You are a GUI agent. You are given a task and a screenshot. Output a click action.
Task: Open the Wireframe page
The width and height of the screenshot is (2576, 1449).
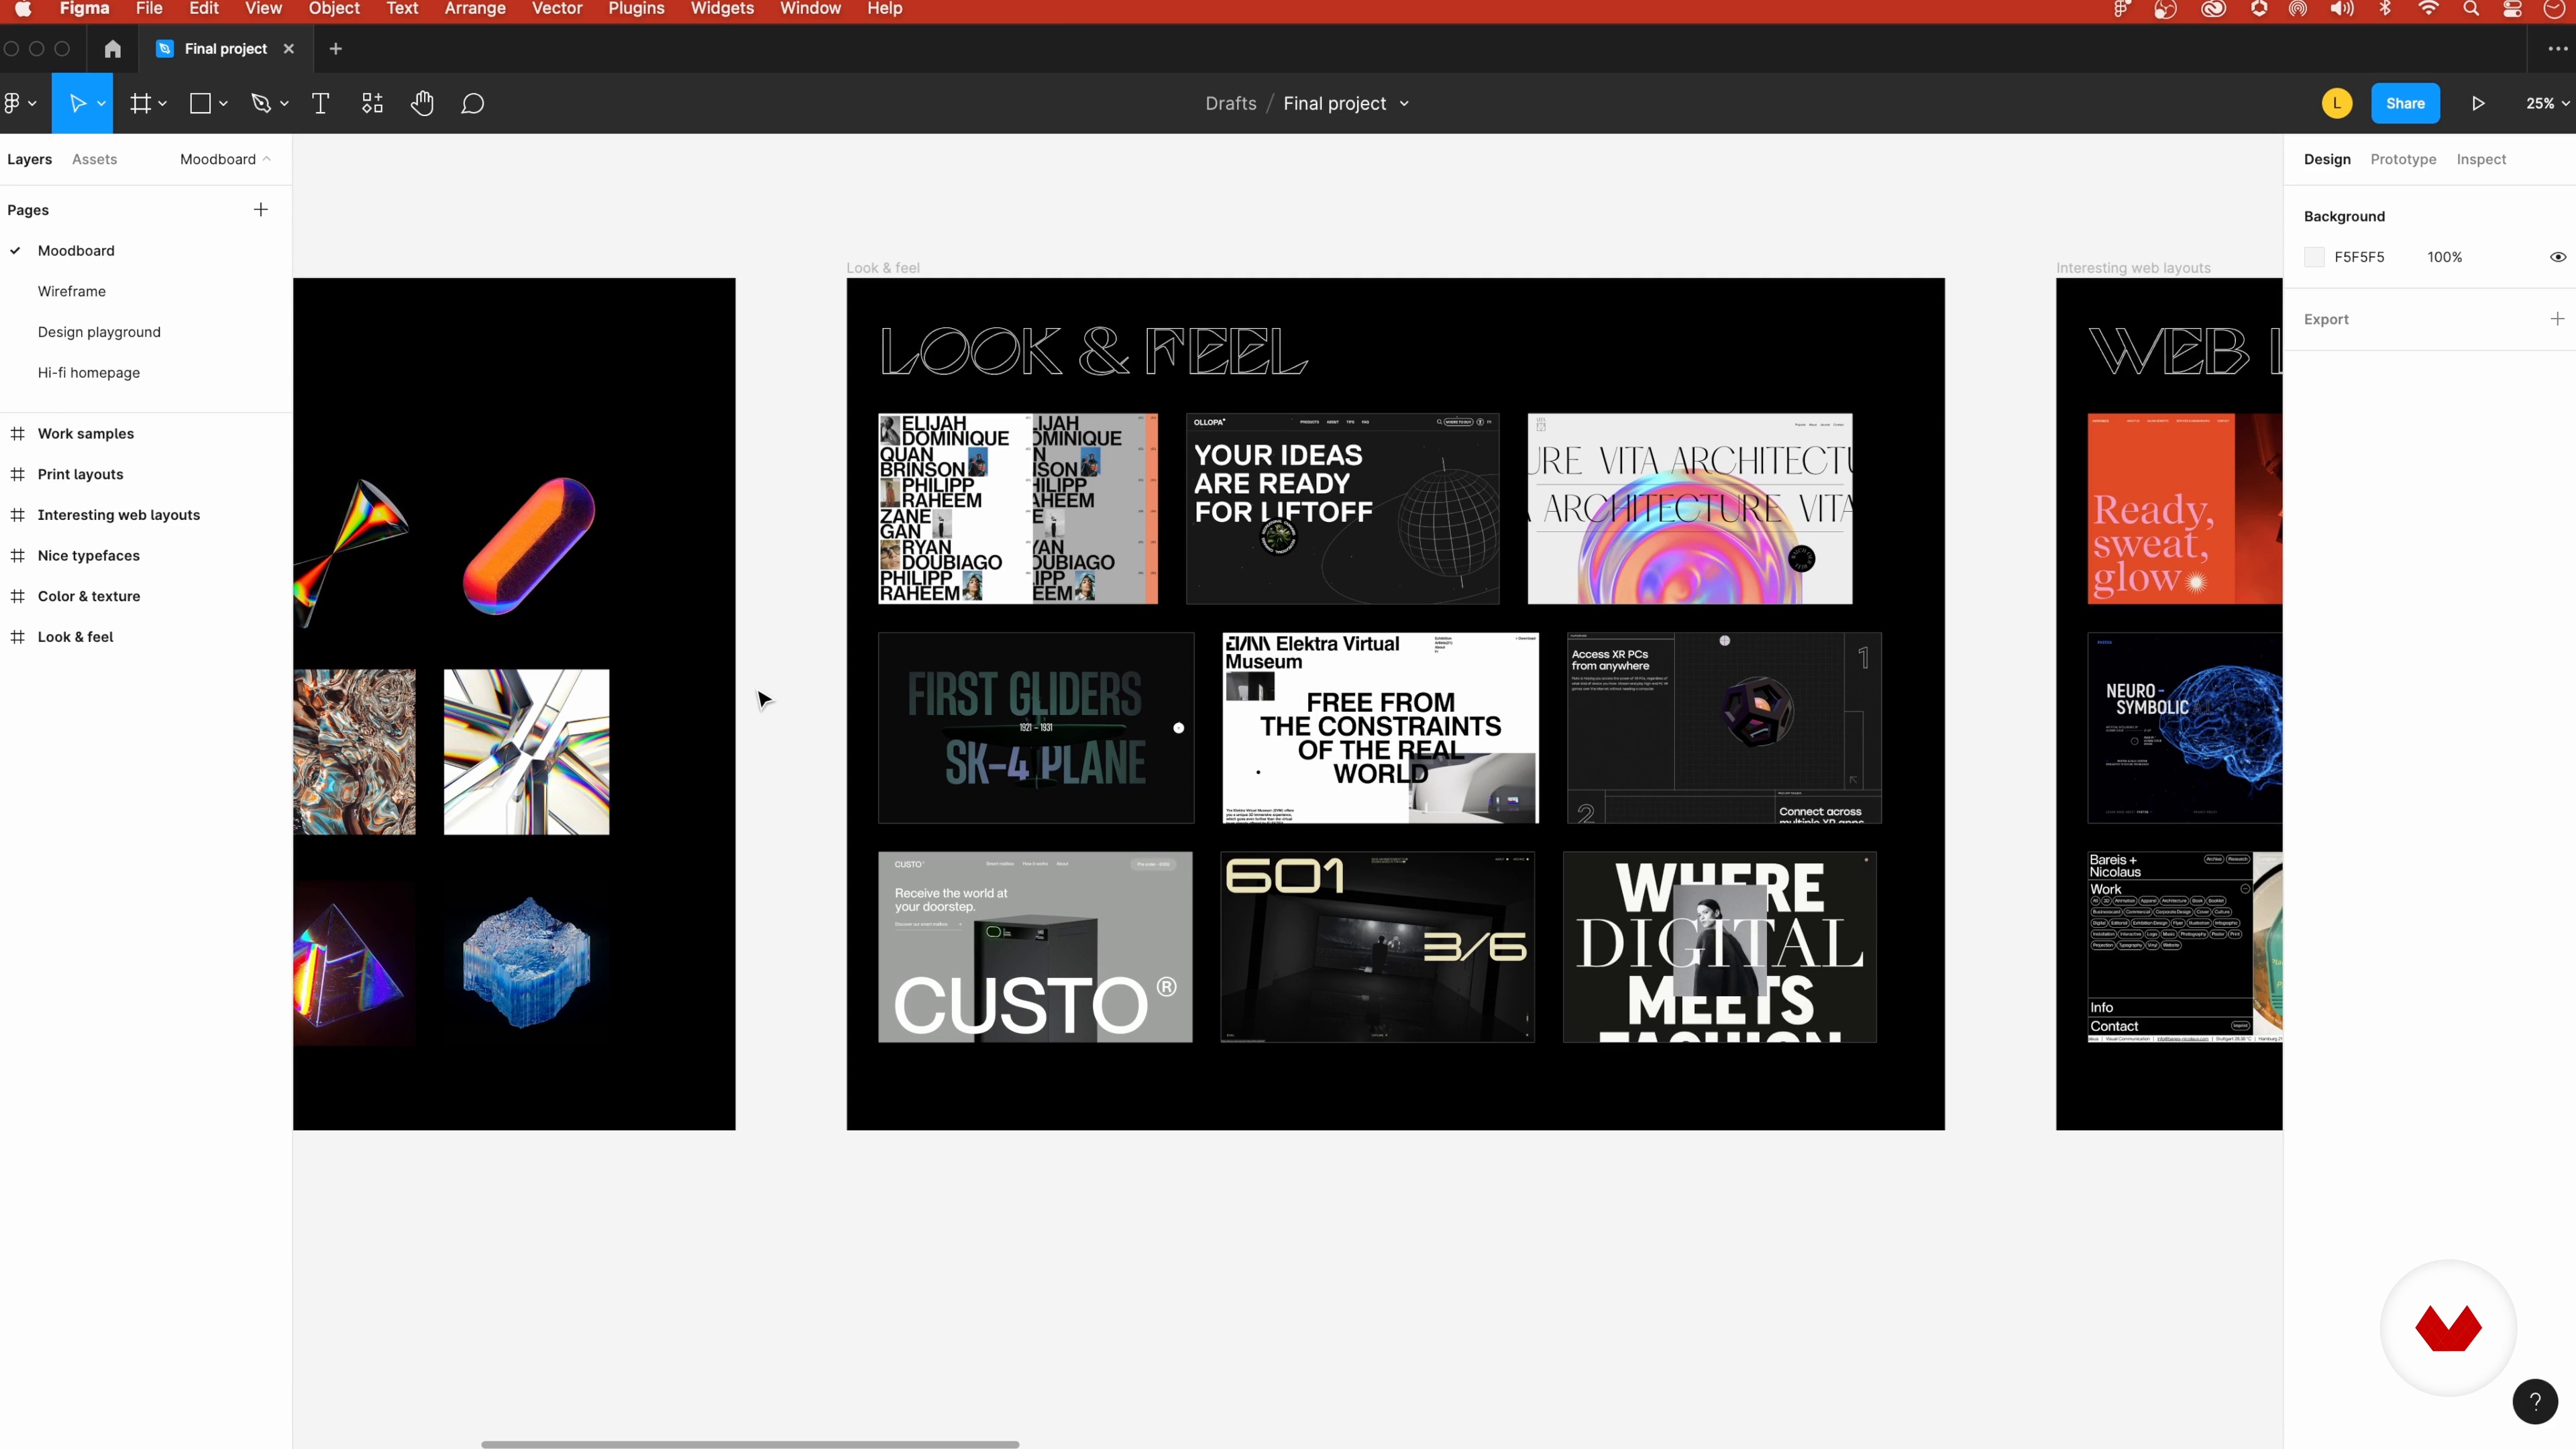[71, 291]
